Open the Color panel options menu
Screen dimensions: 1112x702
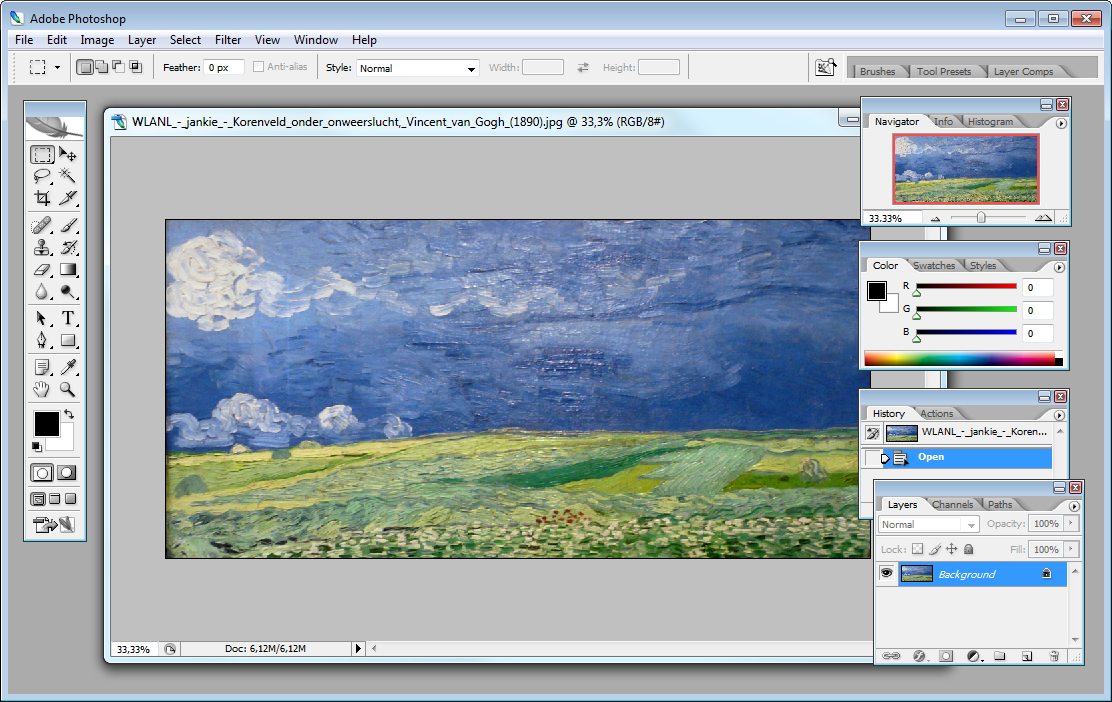pos(1059,267)
